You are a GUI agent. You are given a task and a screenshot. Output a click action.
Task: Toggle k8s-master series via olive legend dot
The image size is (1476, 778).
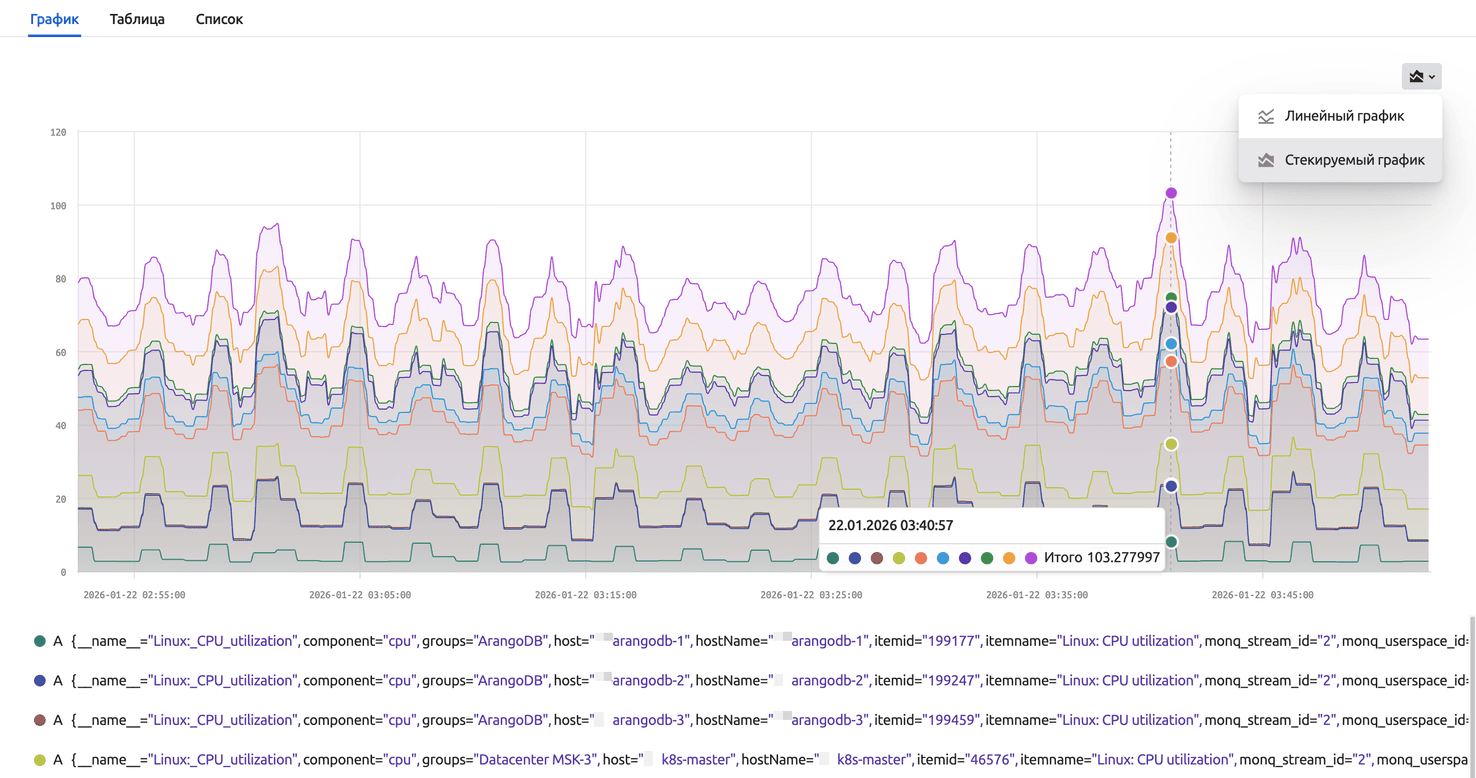click(x=40, y=760)
